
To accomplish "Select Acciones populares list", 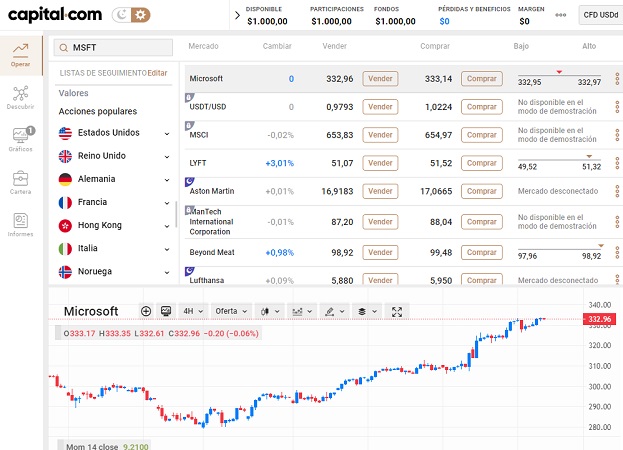I will pos(98,111).
